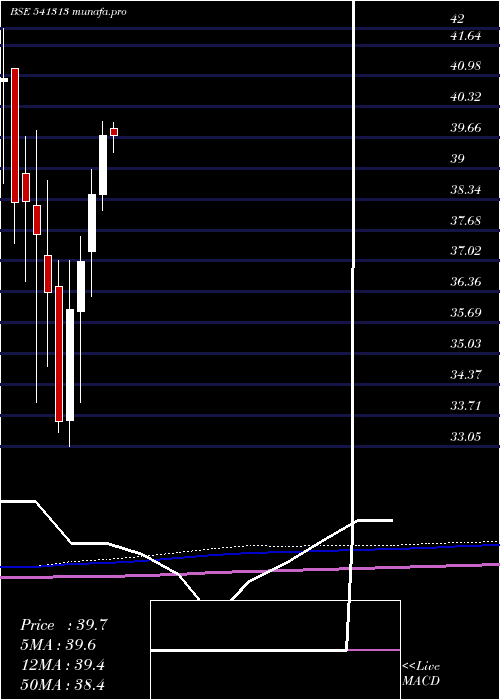Click the '12MA : 39.4' readout
Screen dimensions: 500x700
point(63,665)
